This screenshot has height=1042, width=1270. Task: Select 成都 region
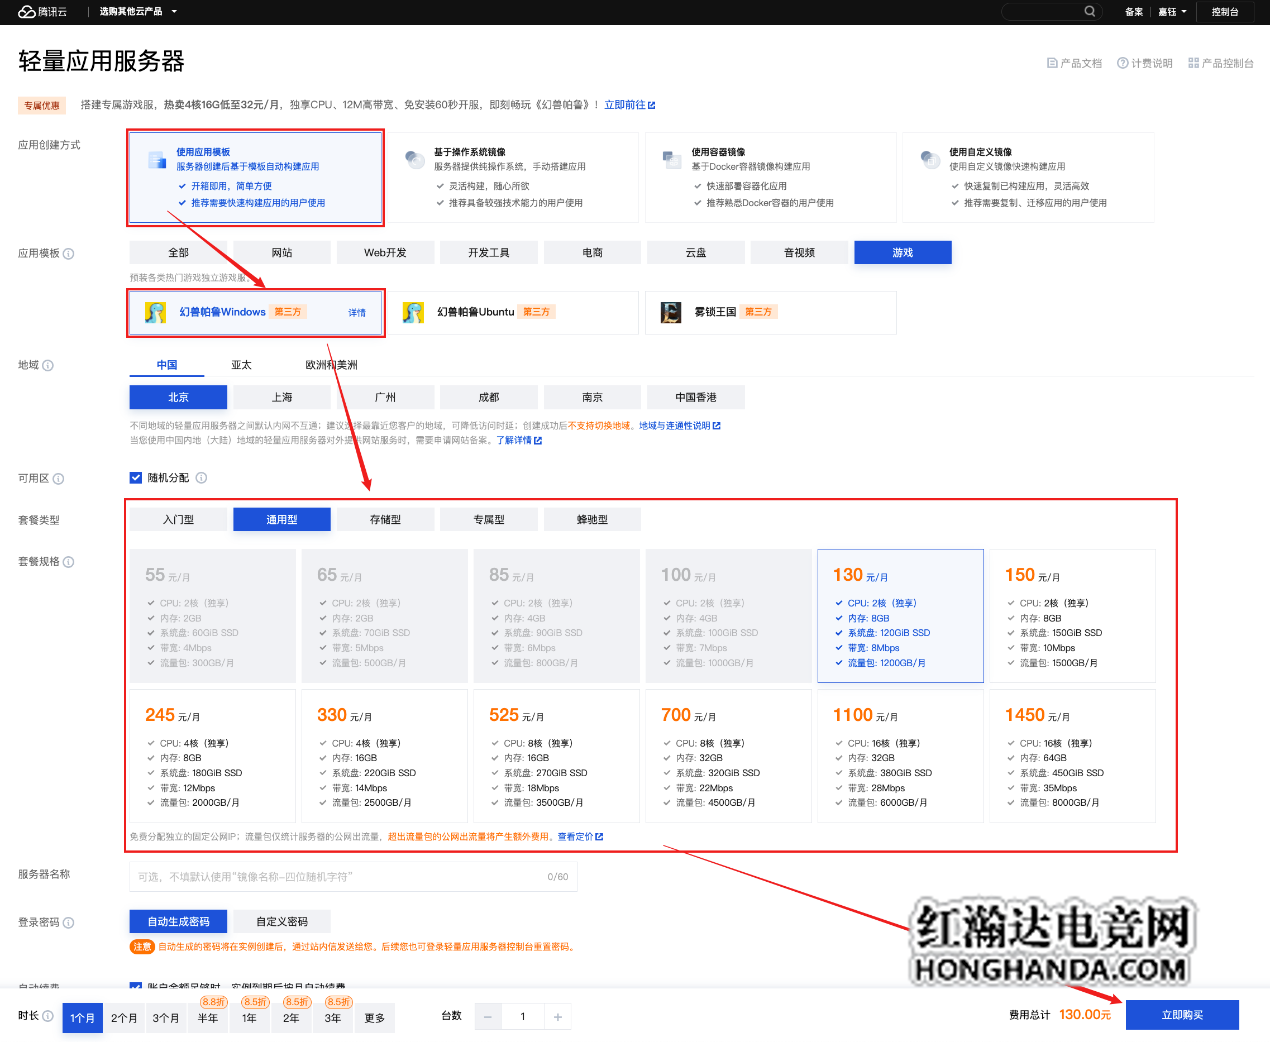pos(489,397)
